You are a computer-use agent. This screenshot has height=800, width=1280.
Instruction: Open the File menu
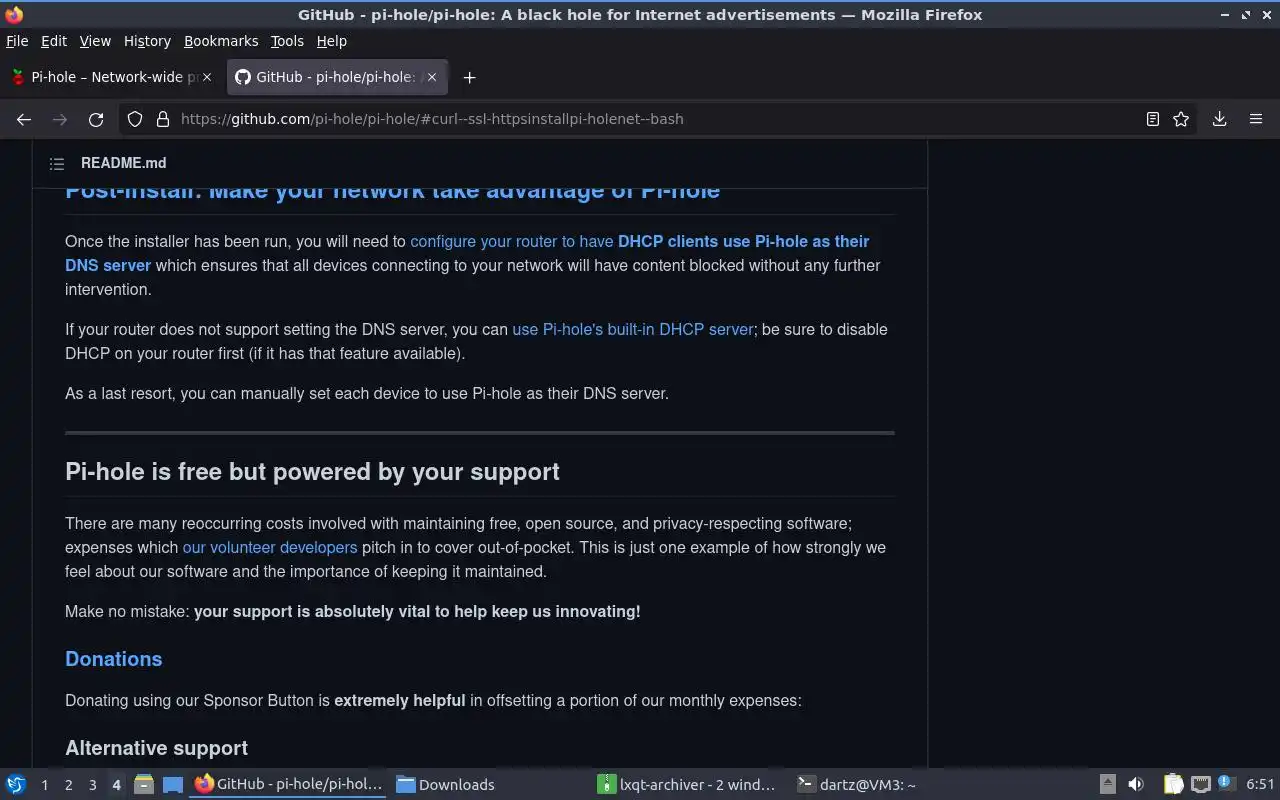tap(17, 41)
